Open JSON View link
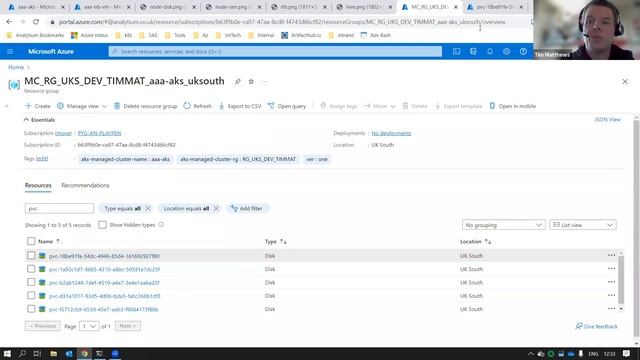The height and width of the screenshot is (360, 640). (607, 120)
